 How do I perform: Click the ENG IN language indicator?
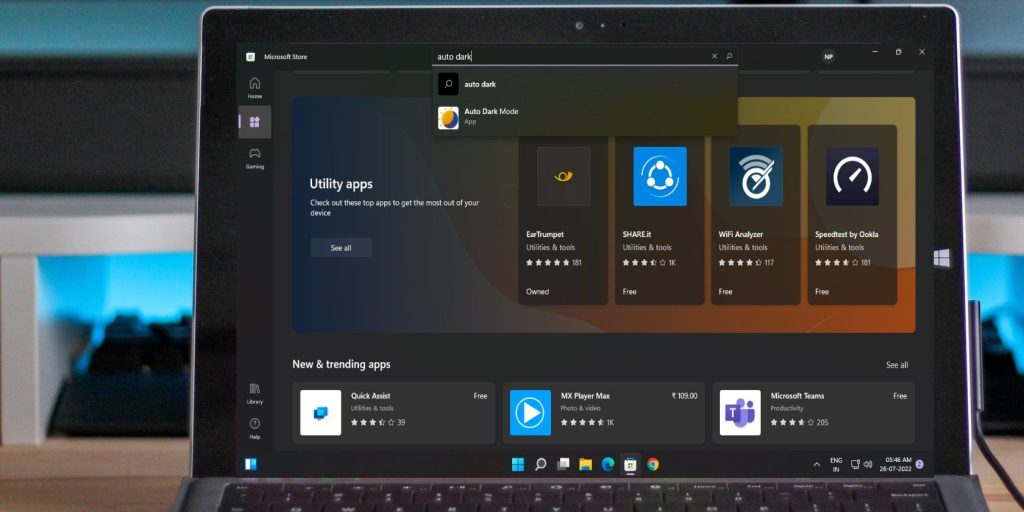(836, 464)
